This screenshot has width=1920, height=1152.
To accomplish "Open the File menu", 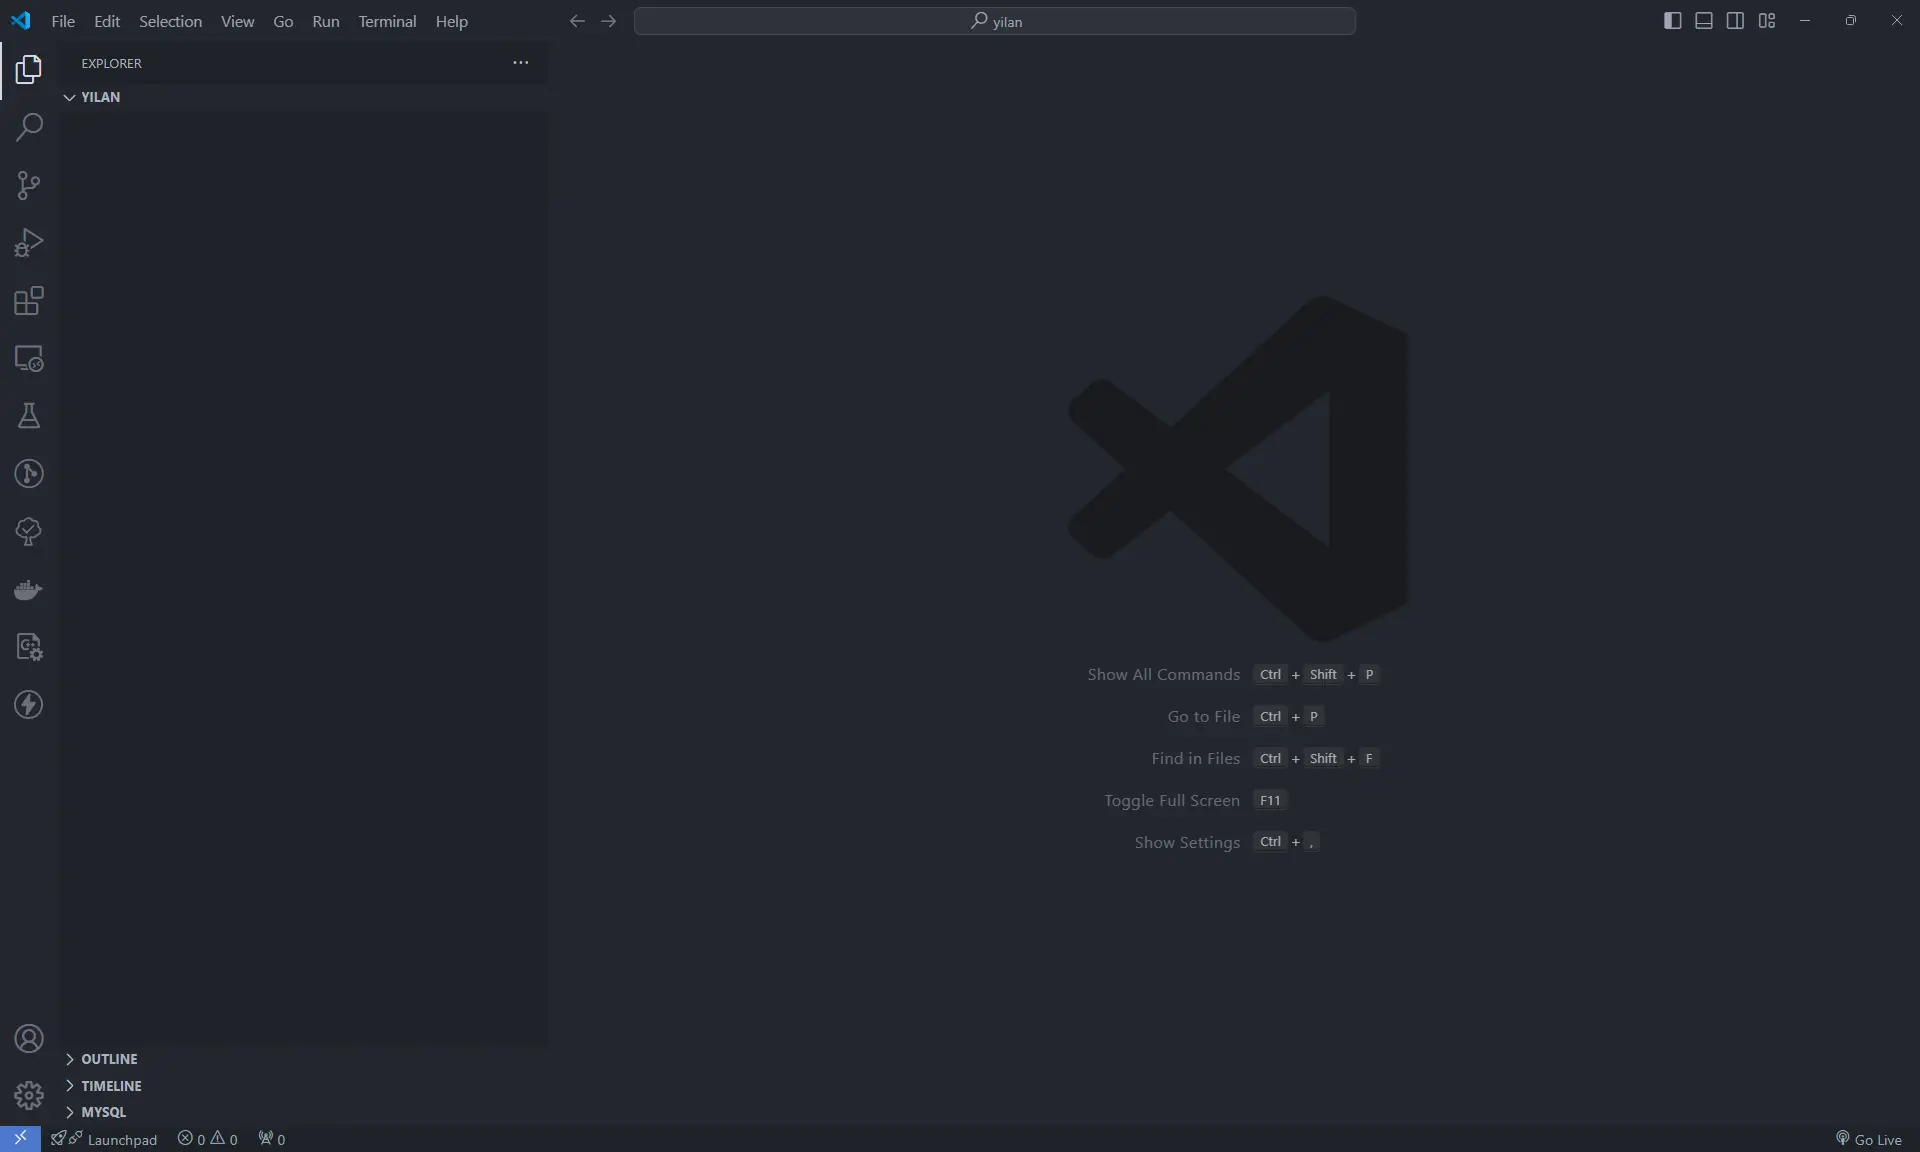I will pos(63,21).
